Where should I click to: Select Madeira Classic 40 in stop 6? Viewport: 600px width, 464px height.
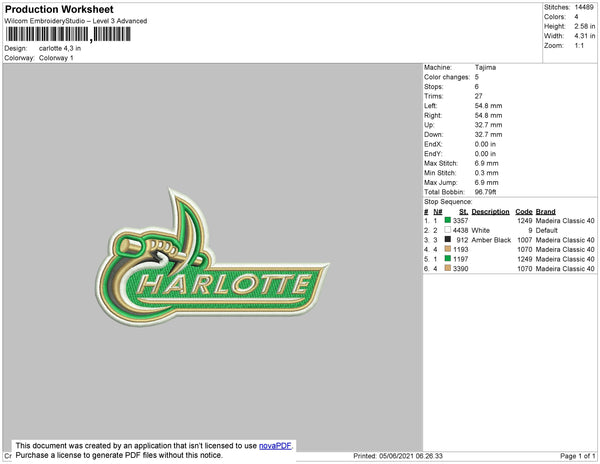pyautogui.click(x=565, y=269)
